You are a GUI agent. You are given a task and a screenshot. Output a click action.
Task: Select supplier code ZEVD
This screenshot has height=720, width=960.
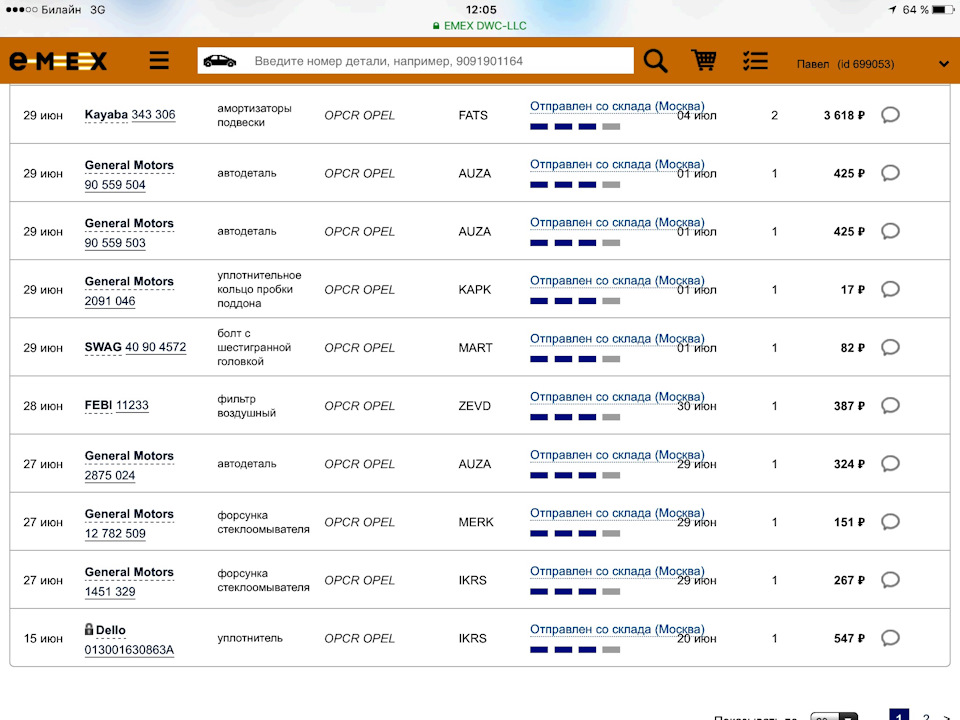click(x=474, y=406)
